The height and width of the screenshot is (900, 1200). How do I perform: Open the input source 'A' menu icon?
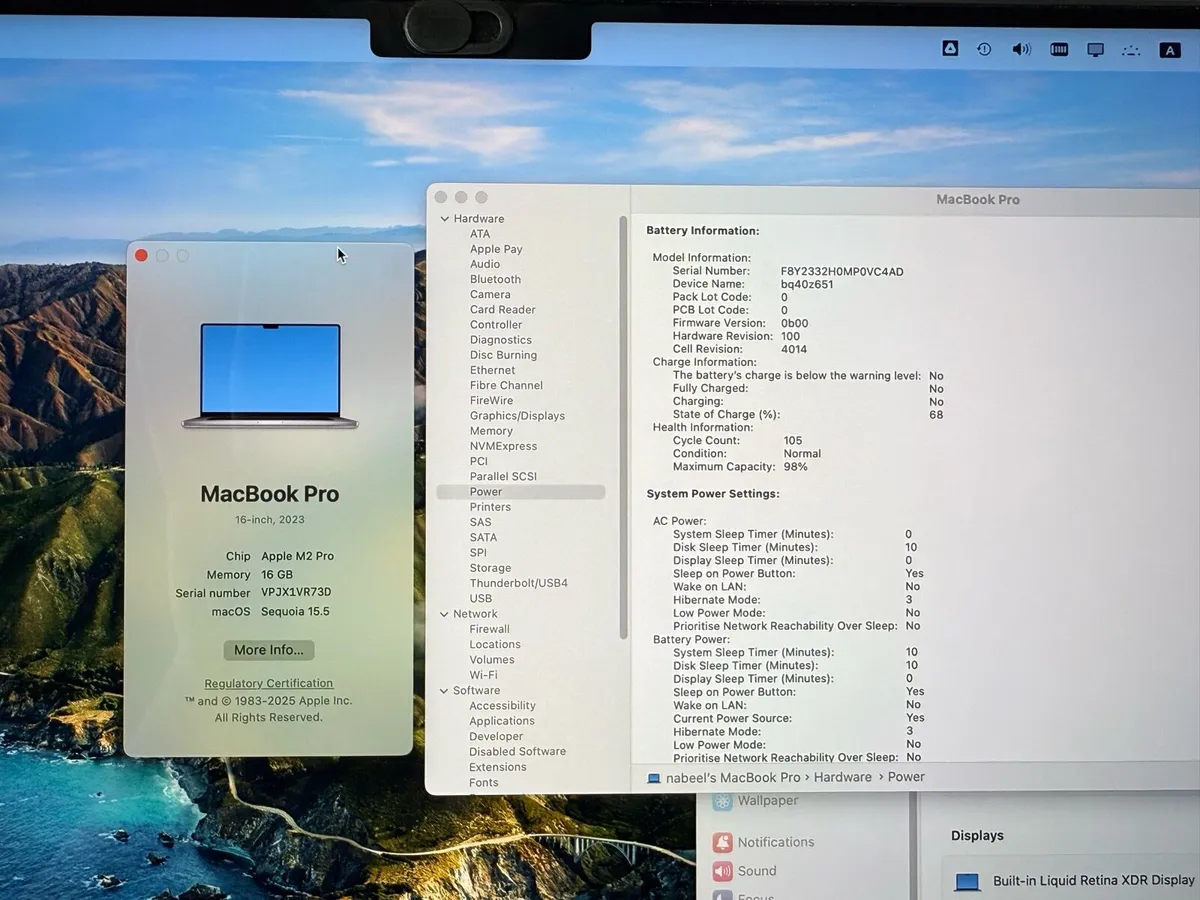(1169, 50)
